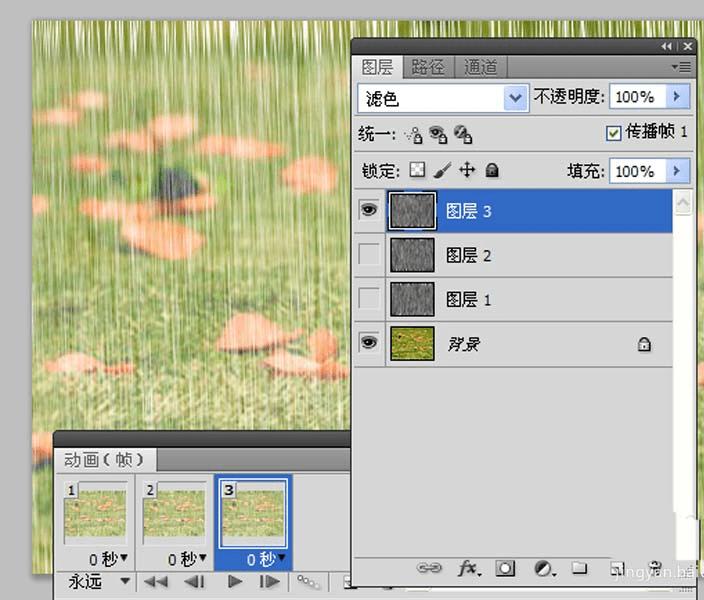Play the animation
Viewport: 704px width, 600px height.
coord(234,582)
